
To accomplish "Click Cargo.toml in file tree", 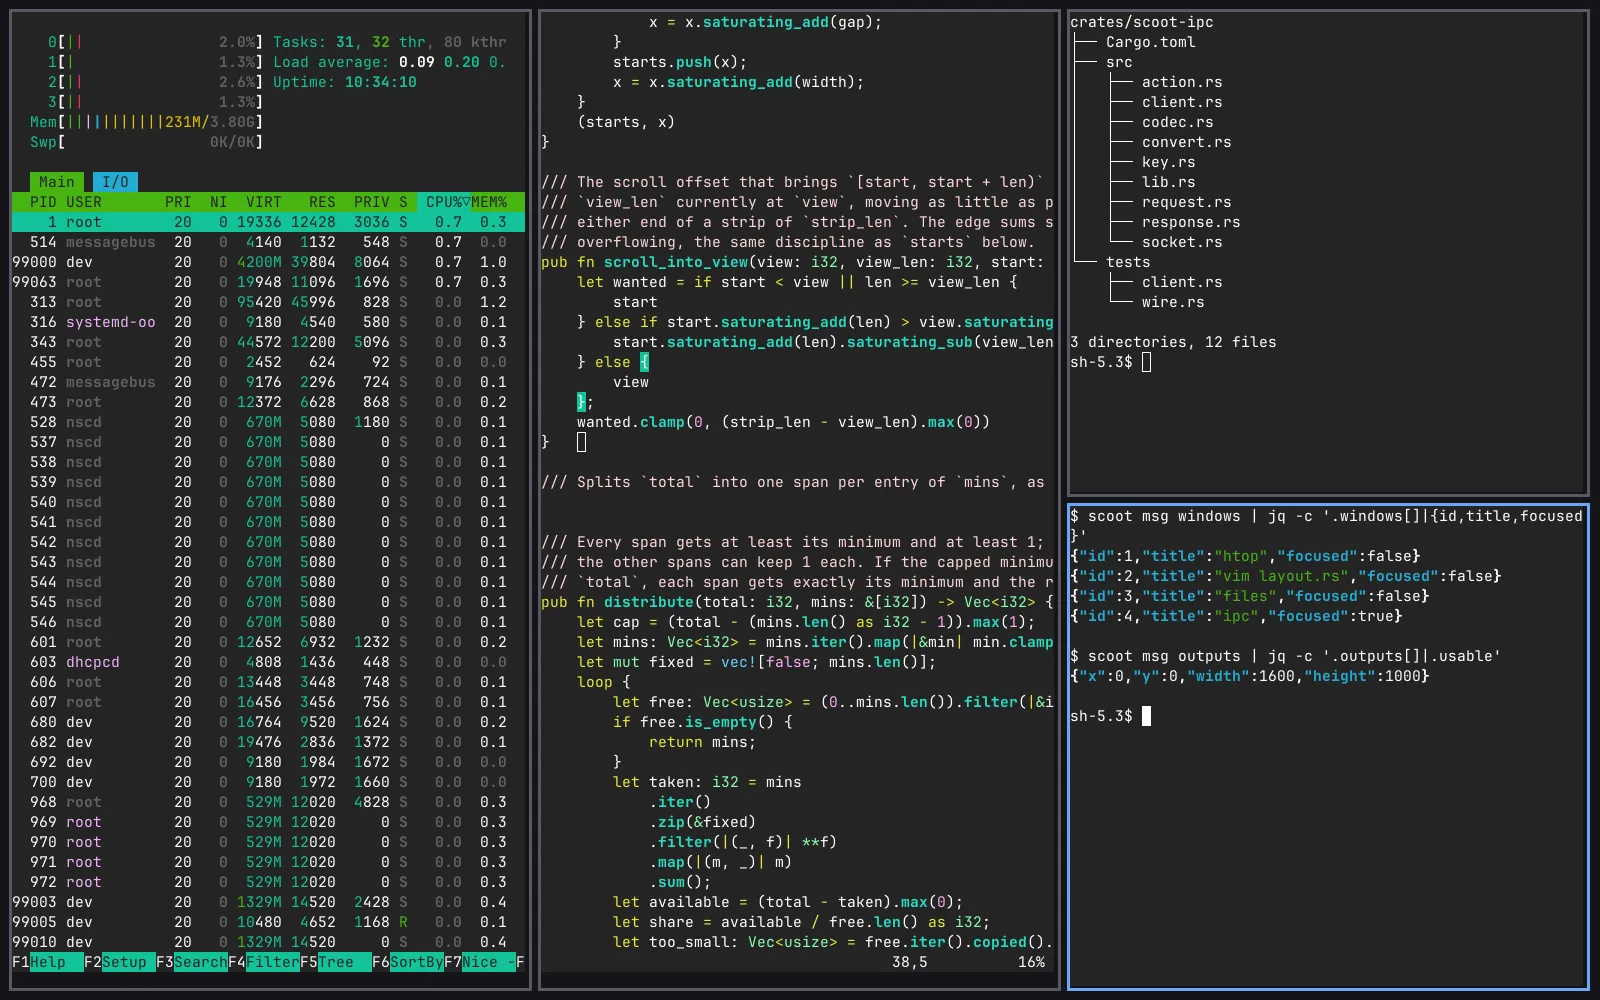I will point(1150,42).
